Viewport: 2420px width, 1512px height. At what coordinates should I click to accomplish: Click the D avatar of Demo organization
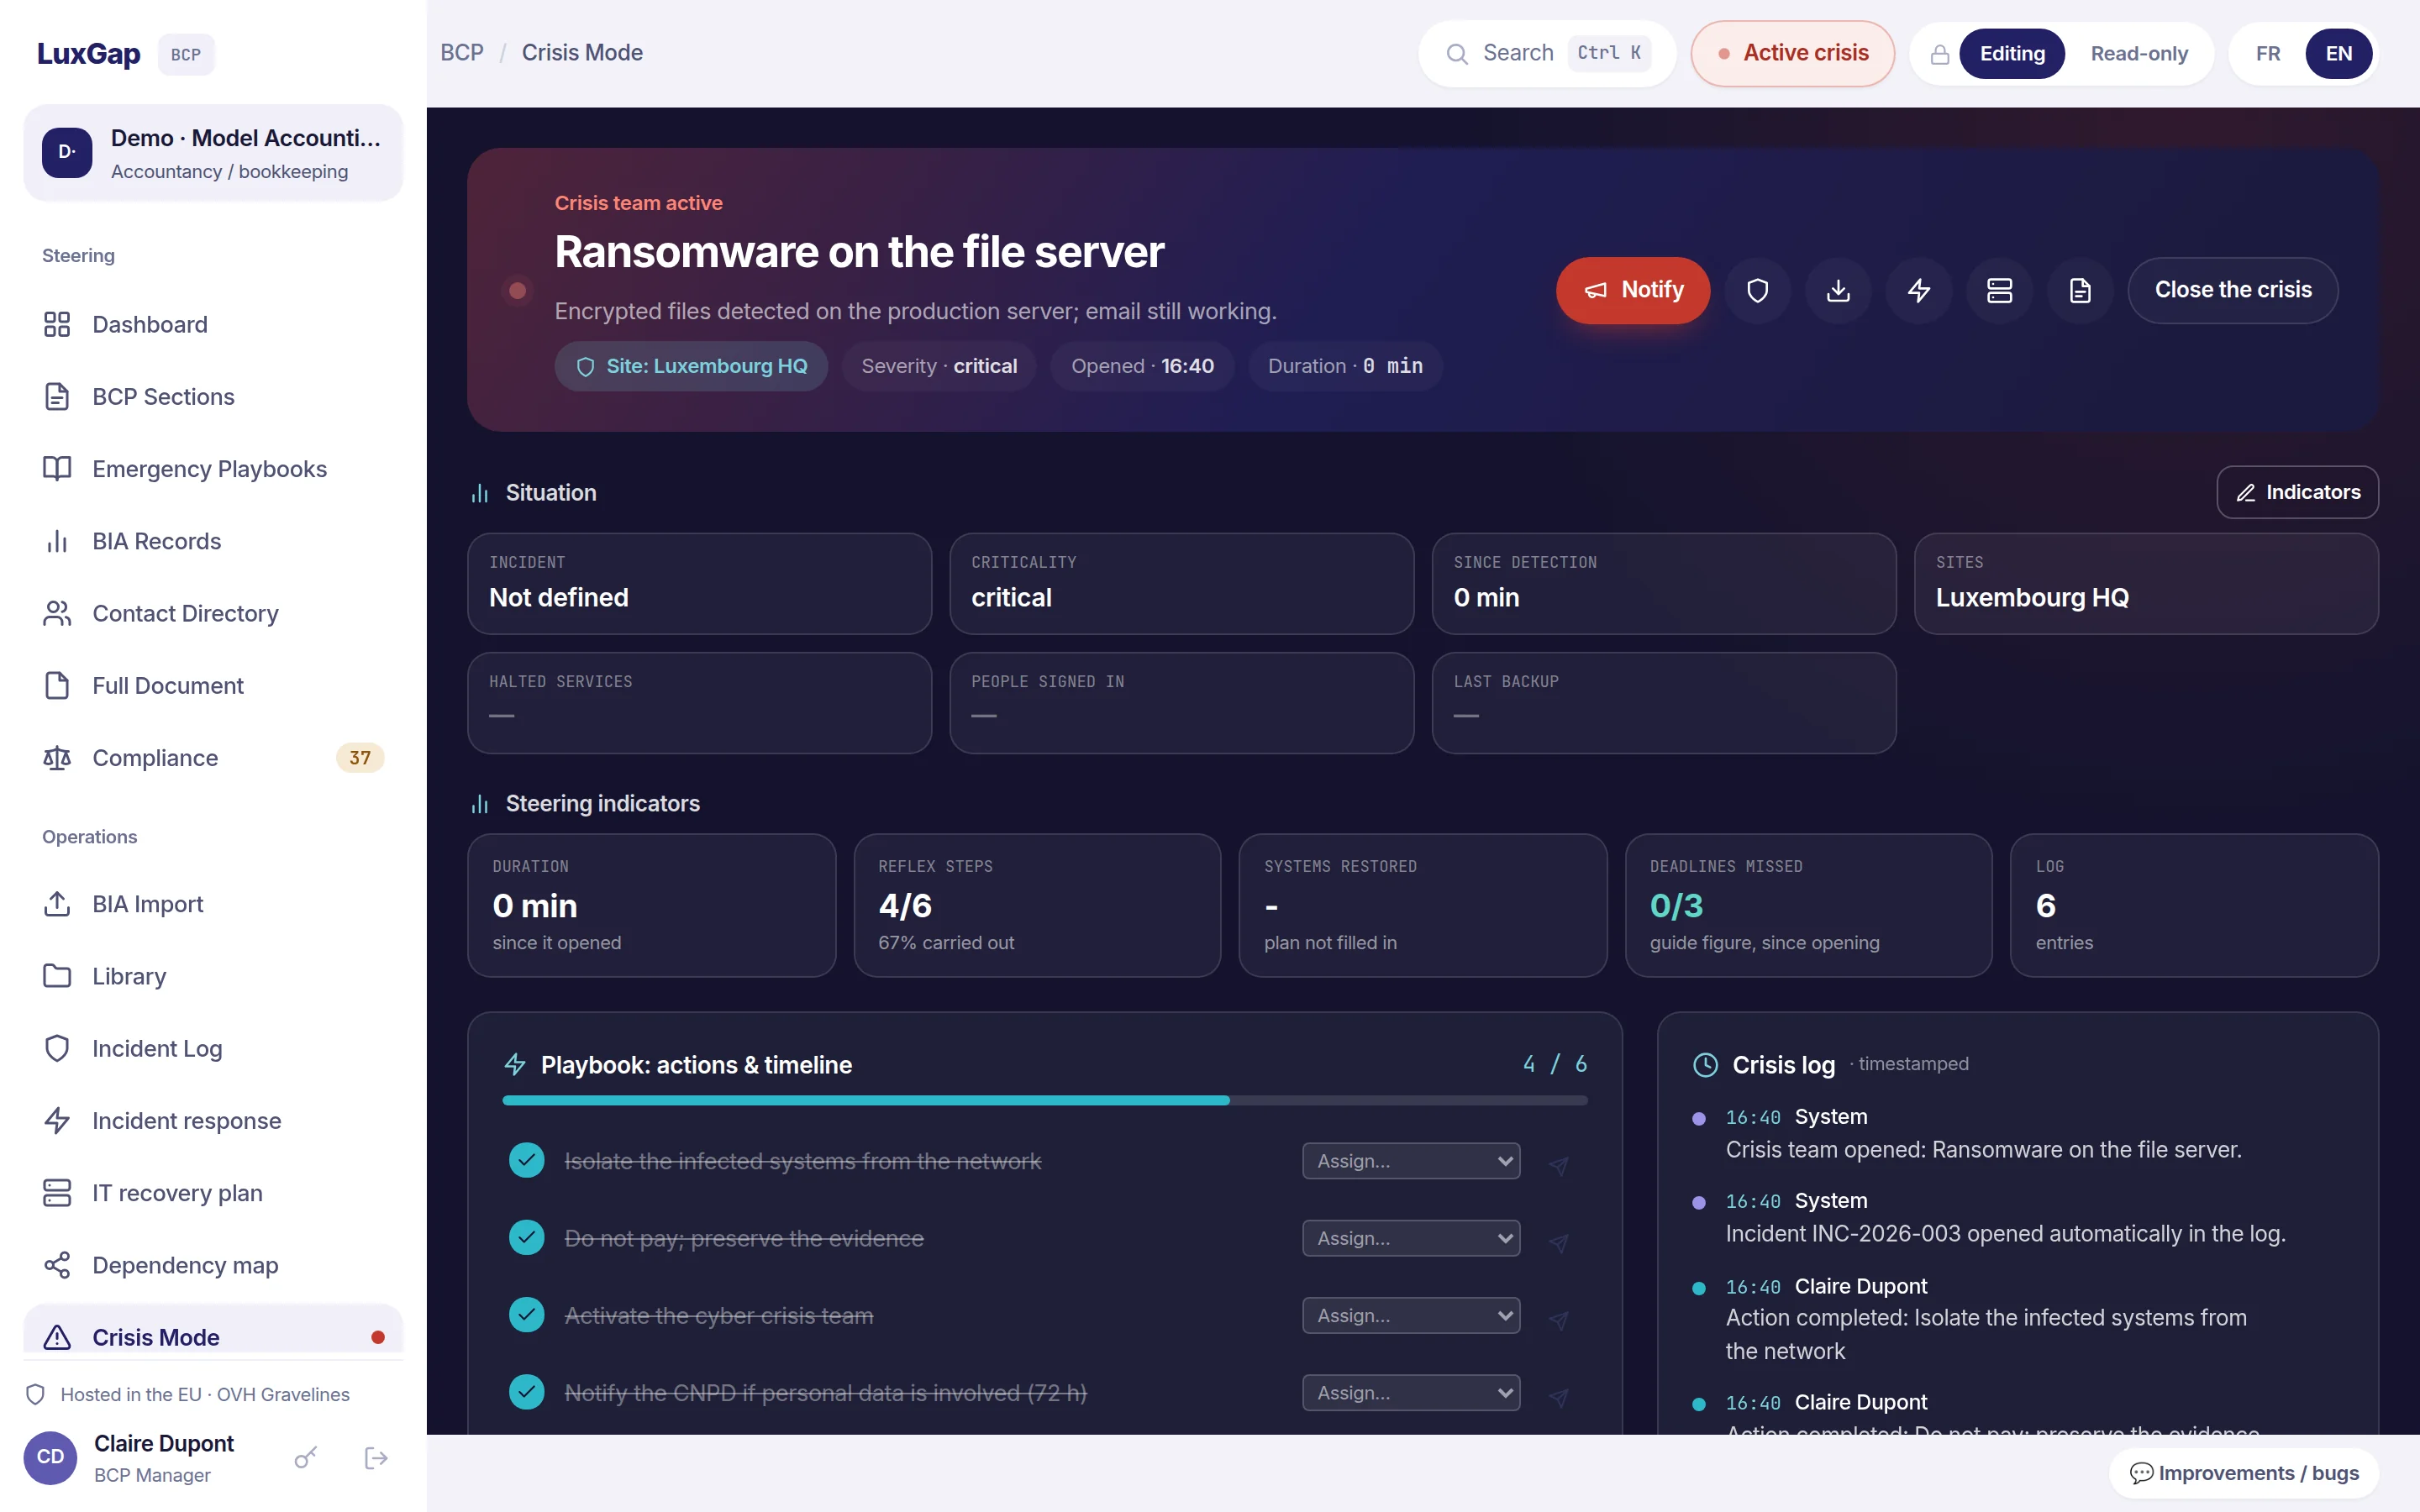coord(67,152)
